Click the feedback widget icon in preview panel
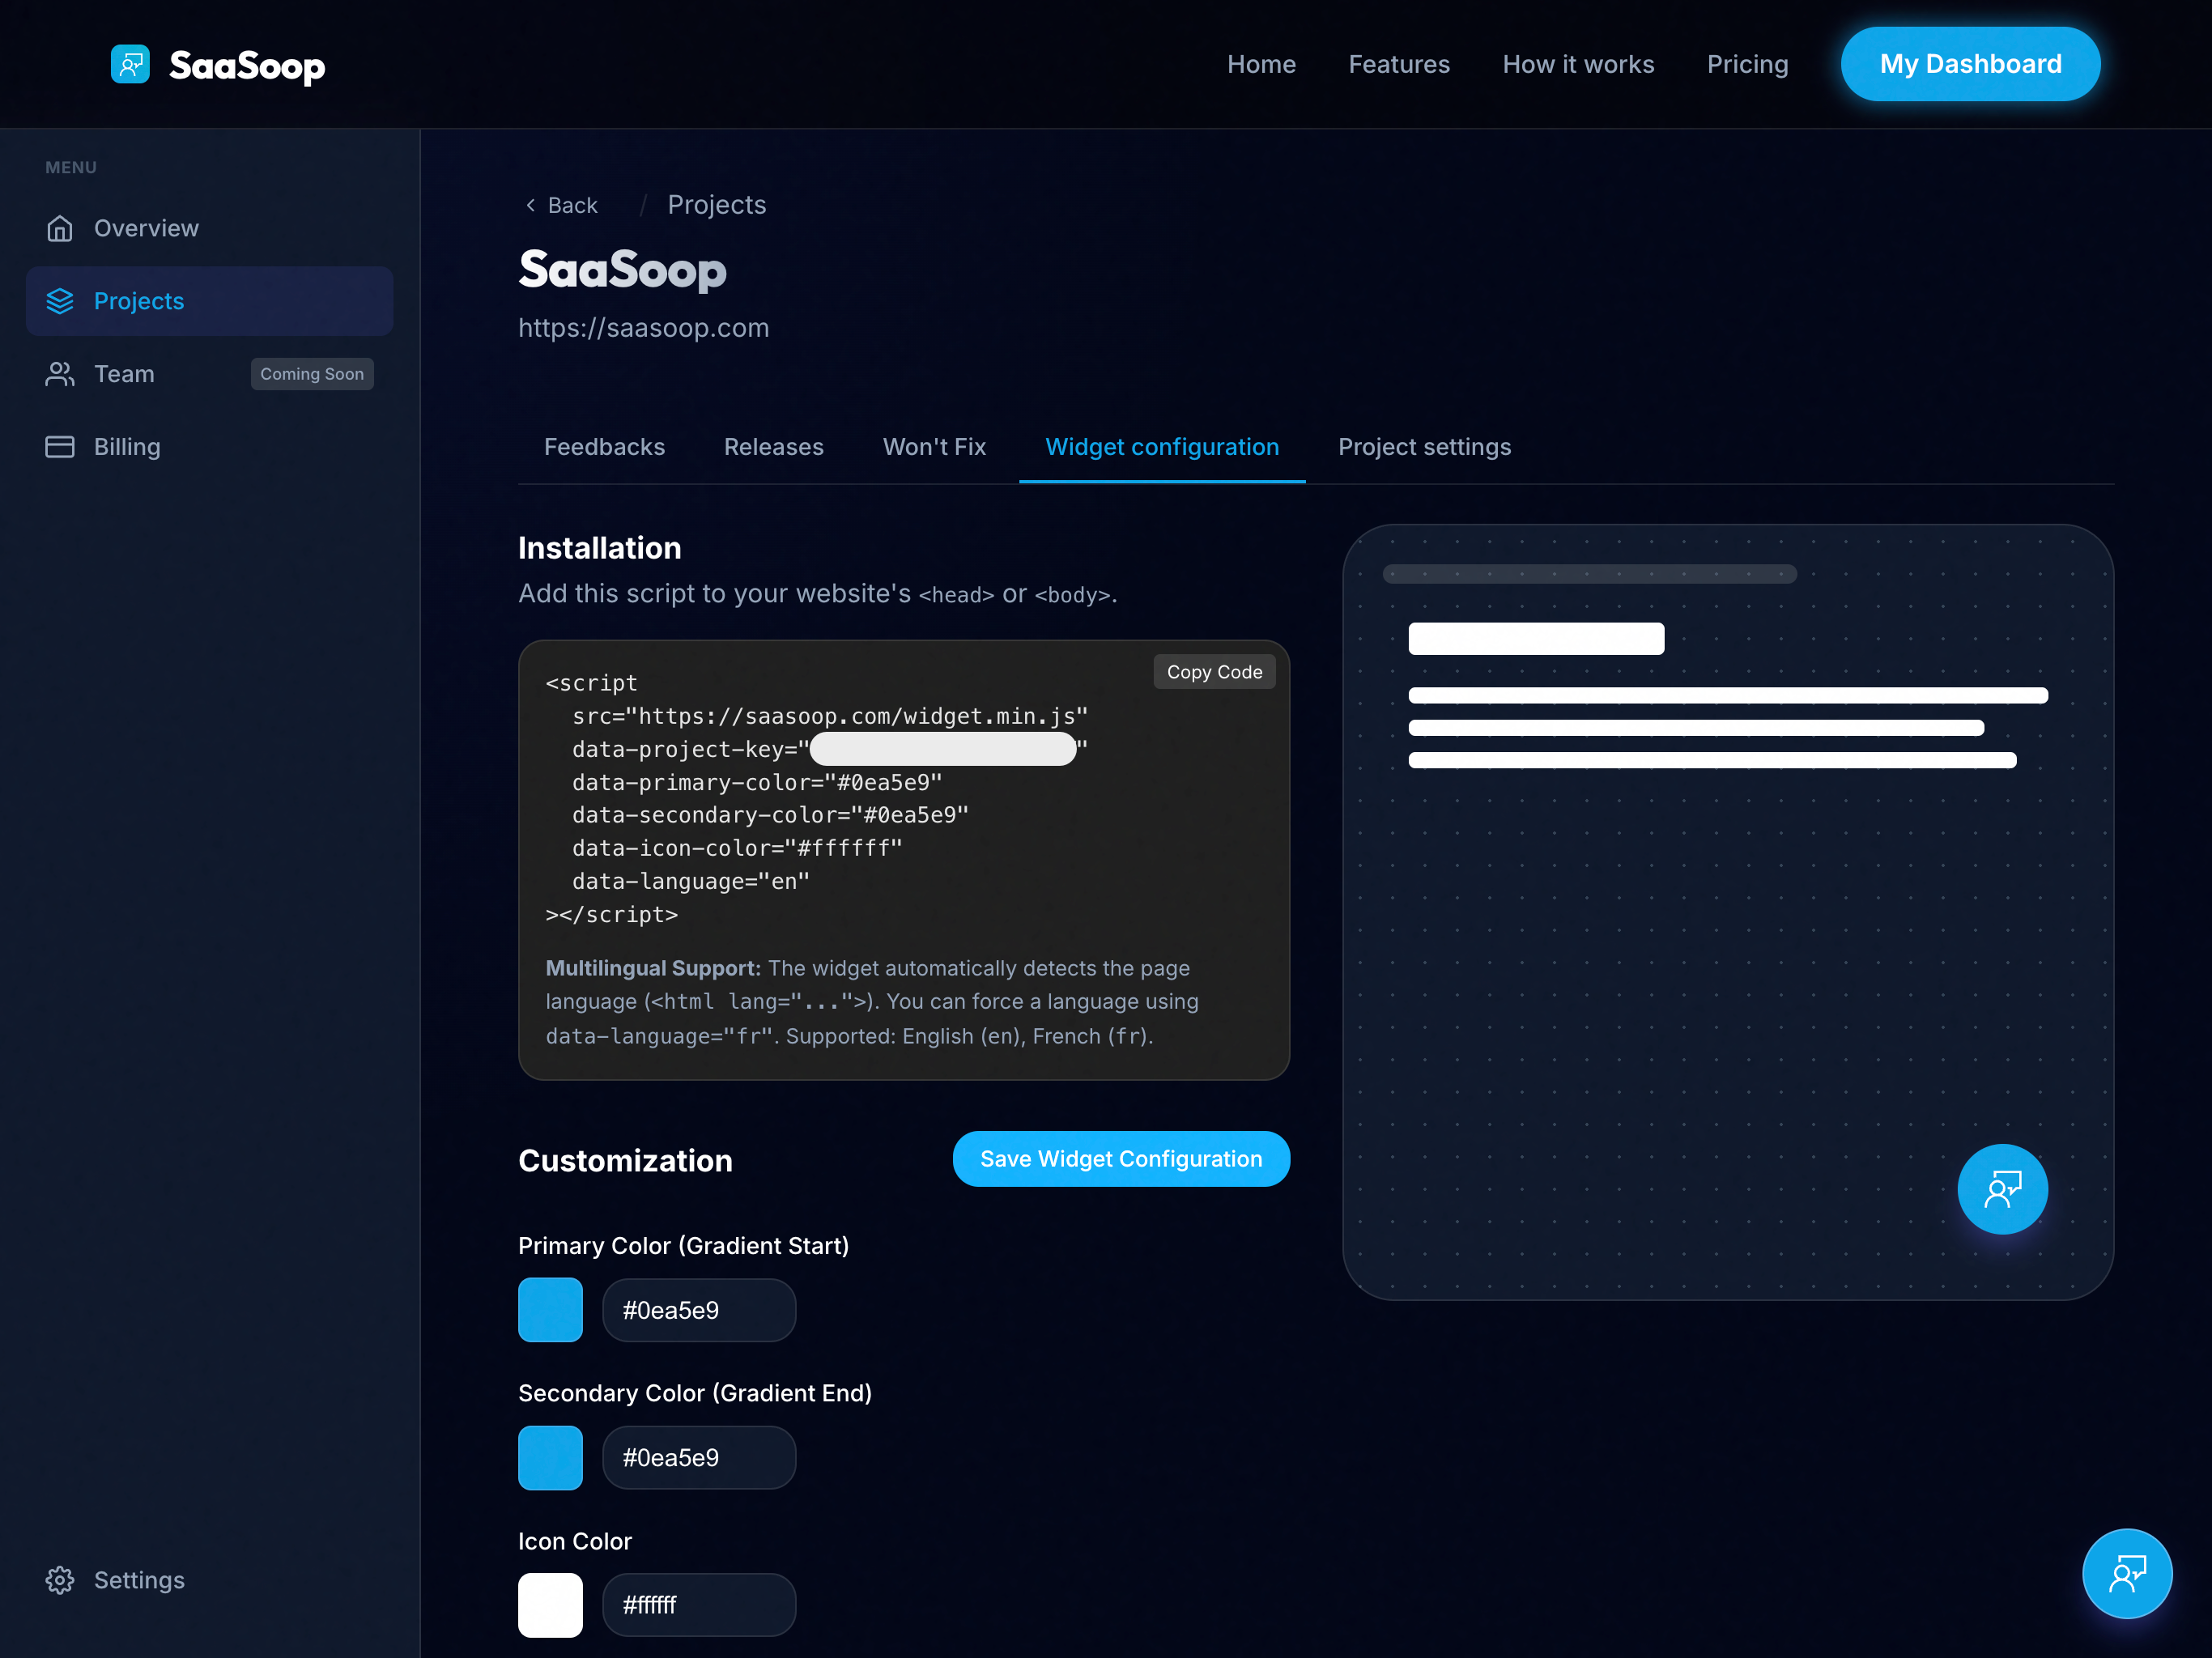 2002,1189
